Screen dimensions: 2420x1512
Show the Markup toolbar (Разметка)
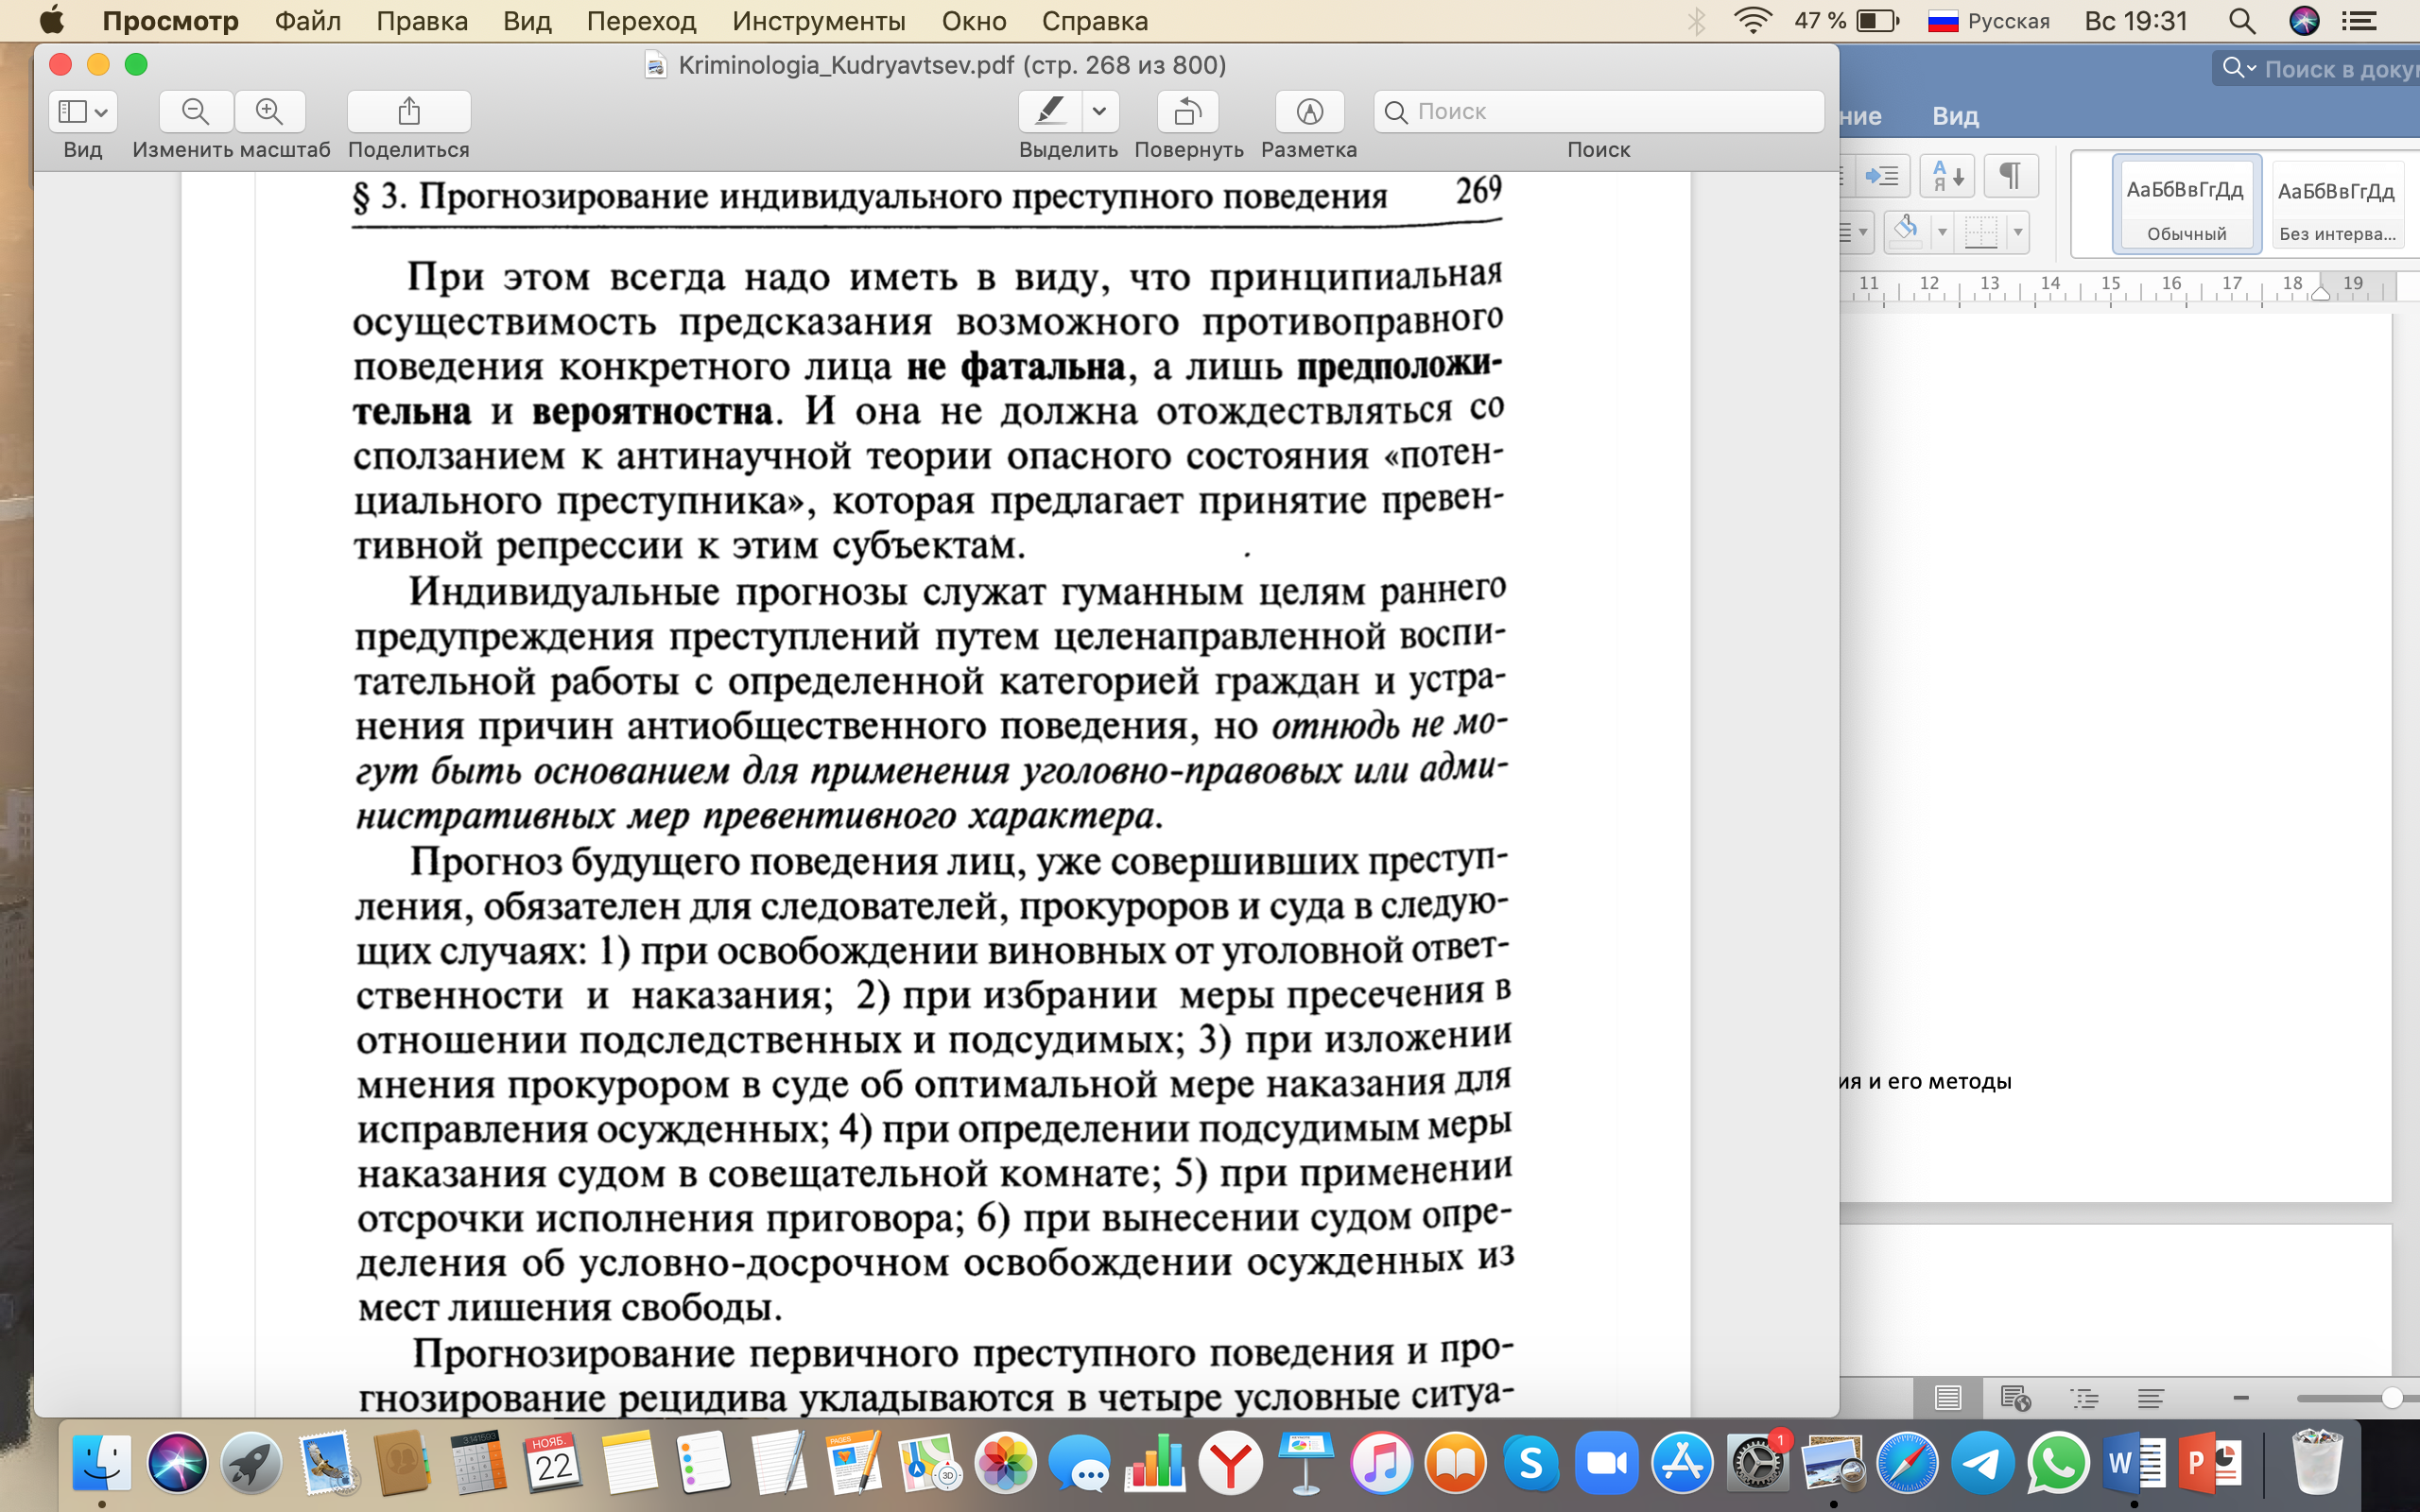1309,111
